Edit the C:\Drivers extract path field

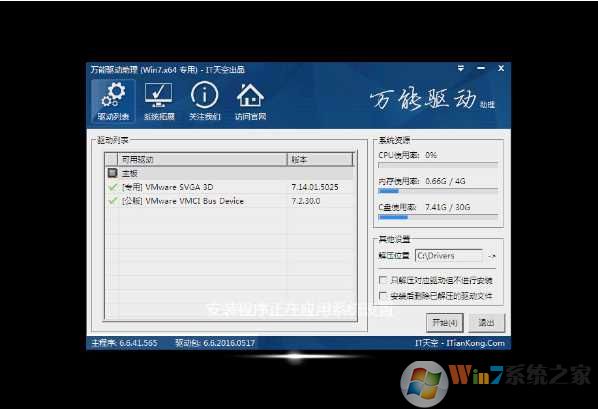449,256
